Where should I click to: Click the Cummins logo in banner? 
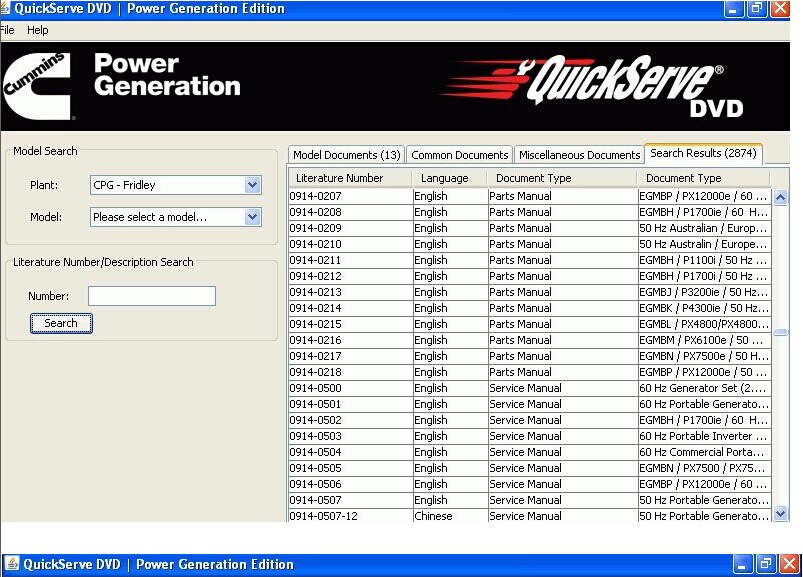(38, 86)
